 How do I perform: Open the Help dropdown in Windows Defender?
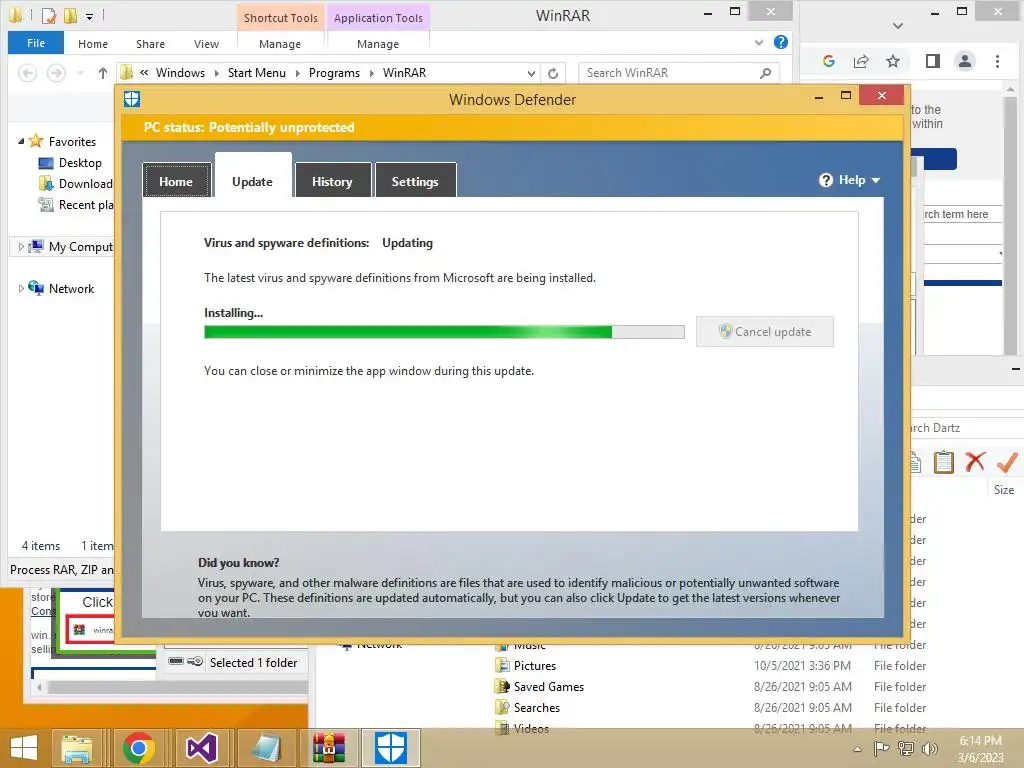[850, 180]
